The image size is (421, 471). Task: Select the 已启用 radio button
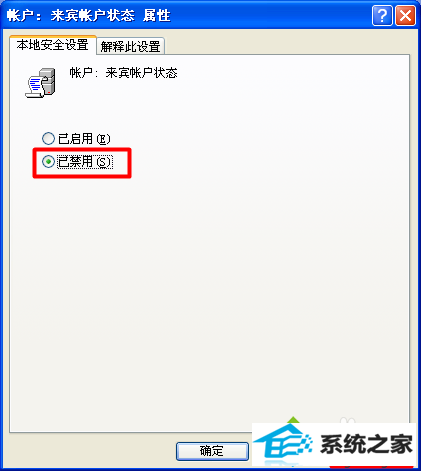pyautogui.click(x=48, y=138)
